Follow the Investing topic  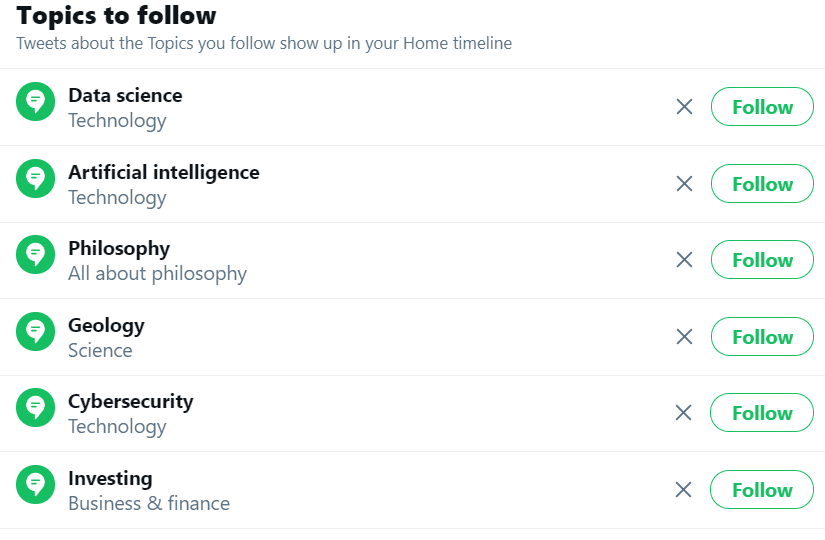(x=762, y=490)
